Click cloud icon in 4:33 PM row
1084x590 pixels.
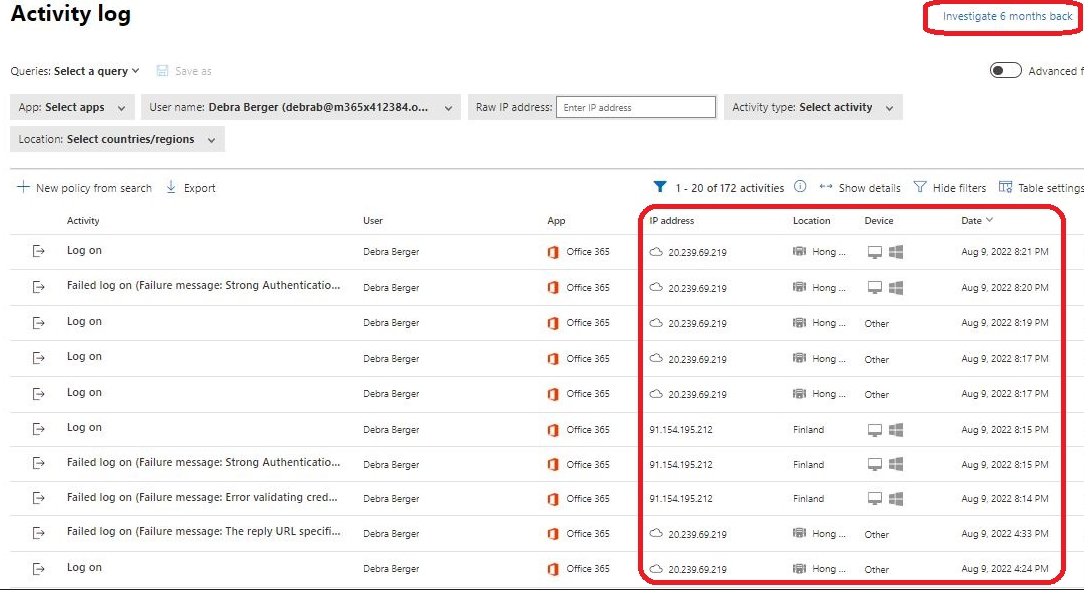[656, 533]
